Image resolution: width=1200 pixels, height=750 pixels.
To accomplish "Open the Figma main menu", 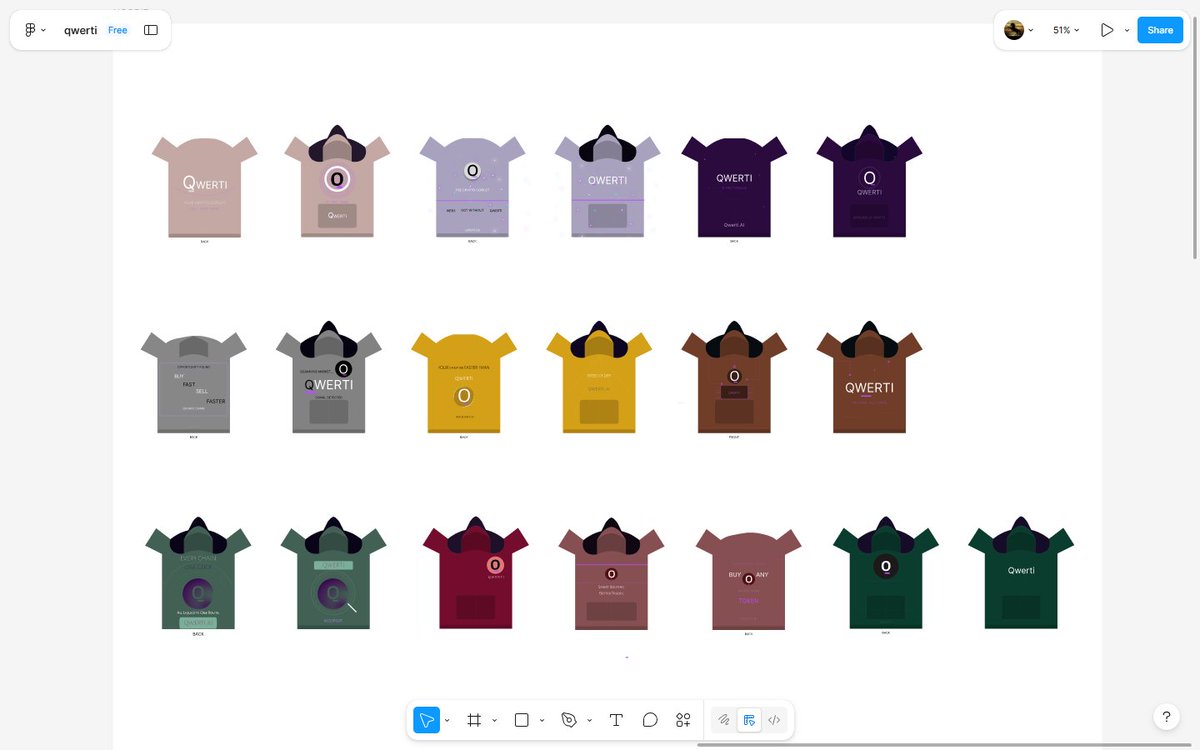I will (29, 30).
